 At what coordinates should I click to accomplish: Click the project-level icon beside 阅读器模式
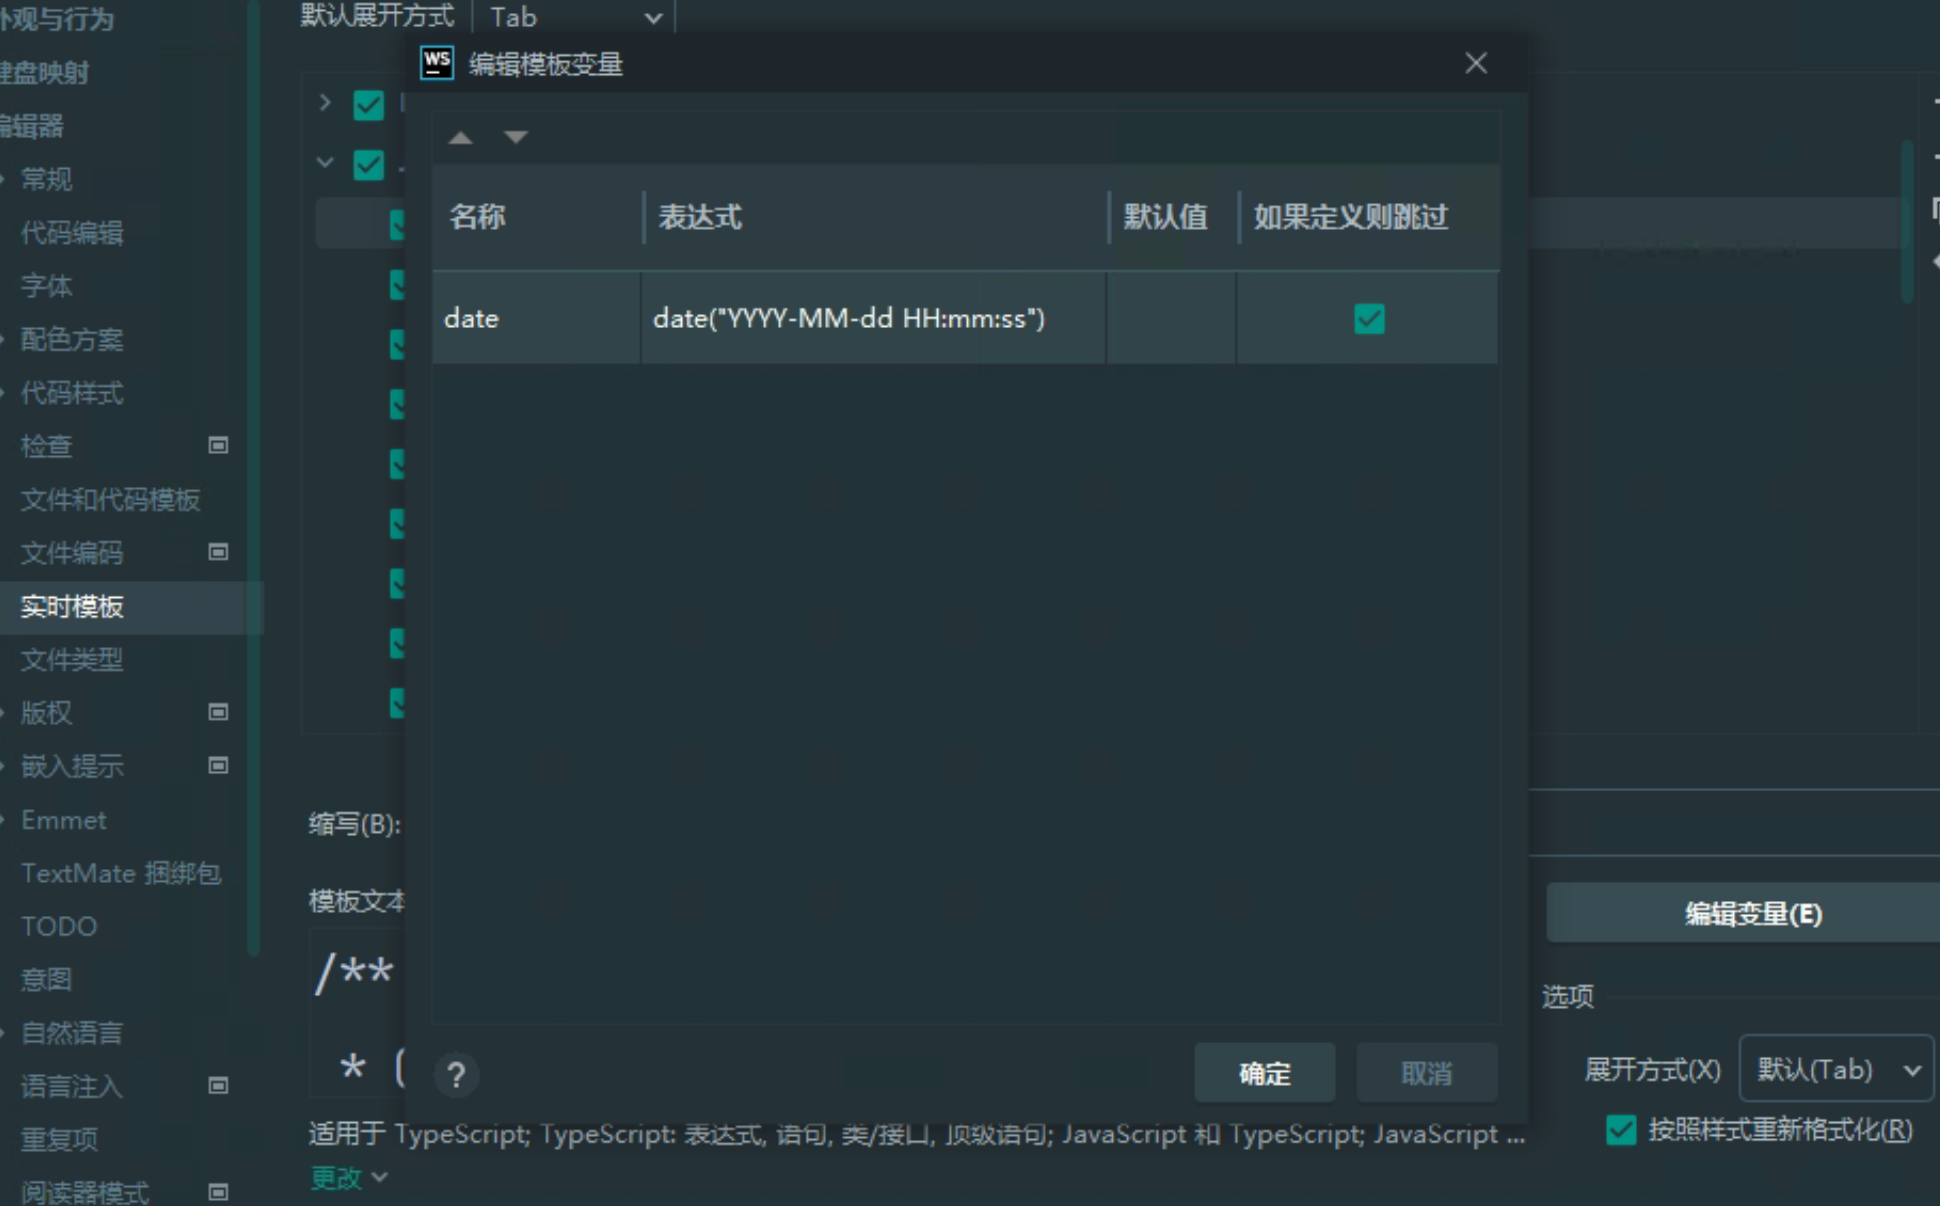217,1192
